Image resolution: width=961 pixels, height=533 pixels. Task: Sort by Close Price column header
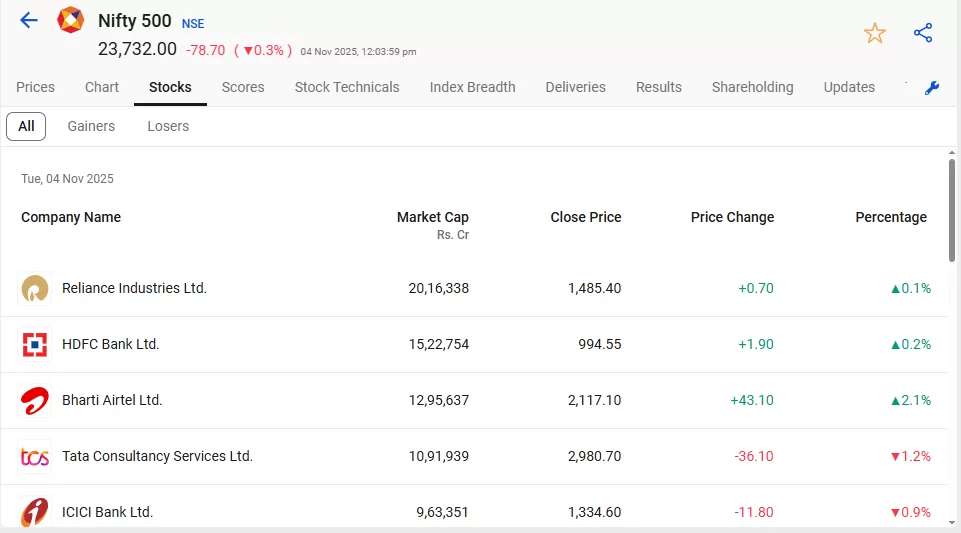tap(586, 217)
